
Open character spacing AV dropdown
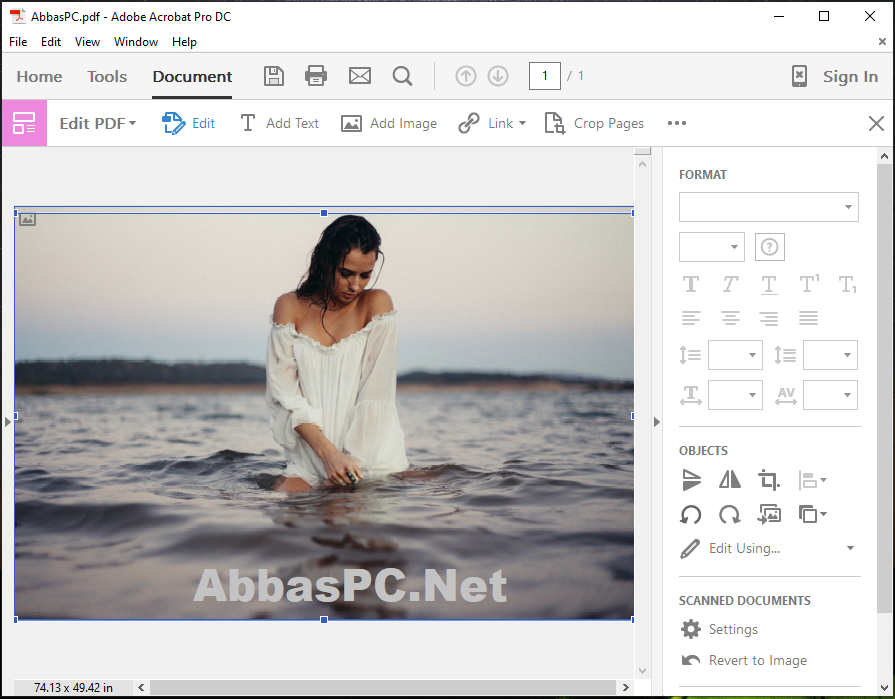click(x=830, y=395)
